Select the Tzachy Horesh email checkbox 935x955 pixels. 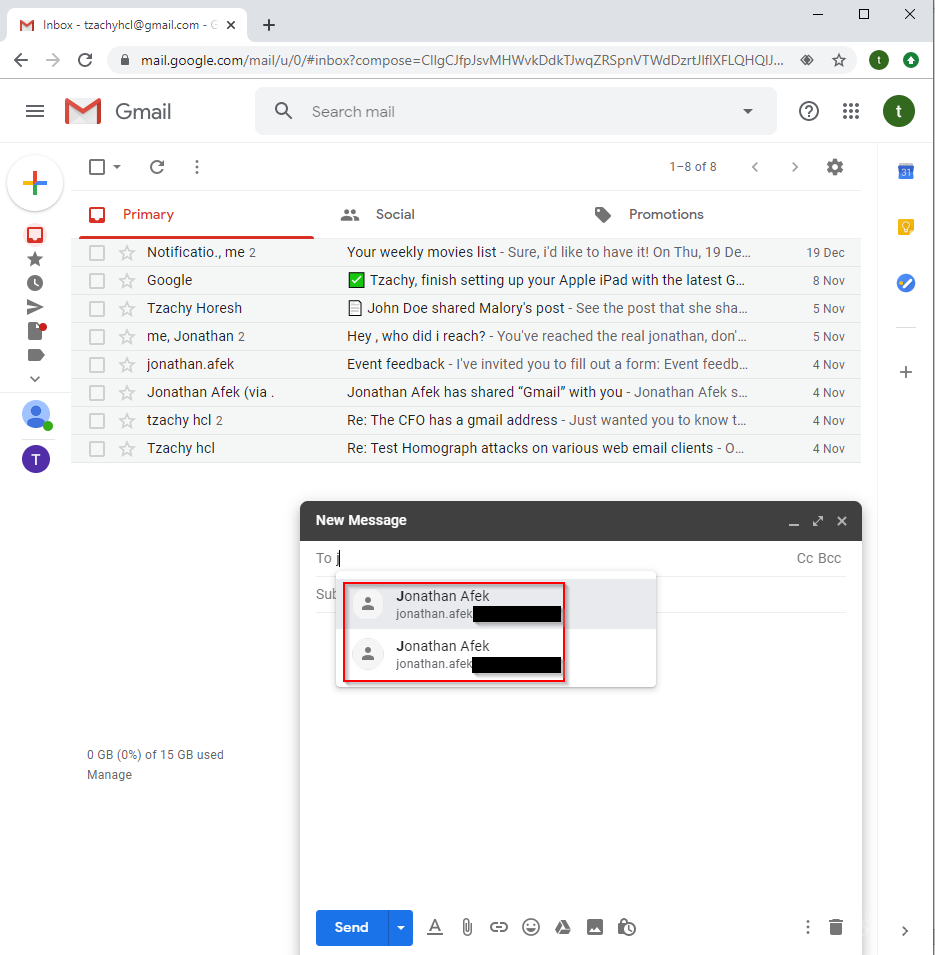[x=97, y=308]
